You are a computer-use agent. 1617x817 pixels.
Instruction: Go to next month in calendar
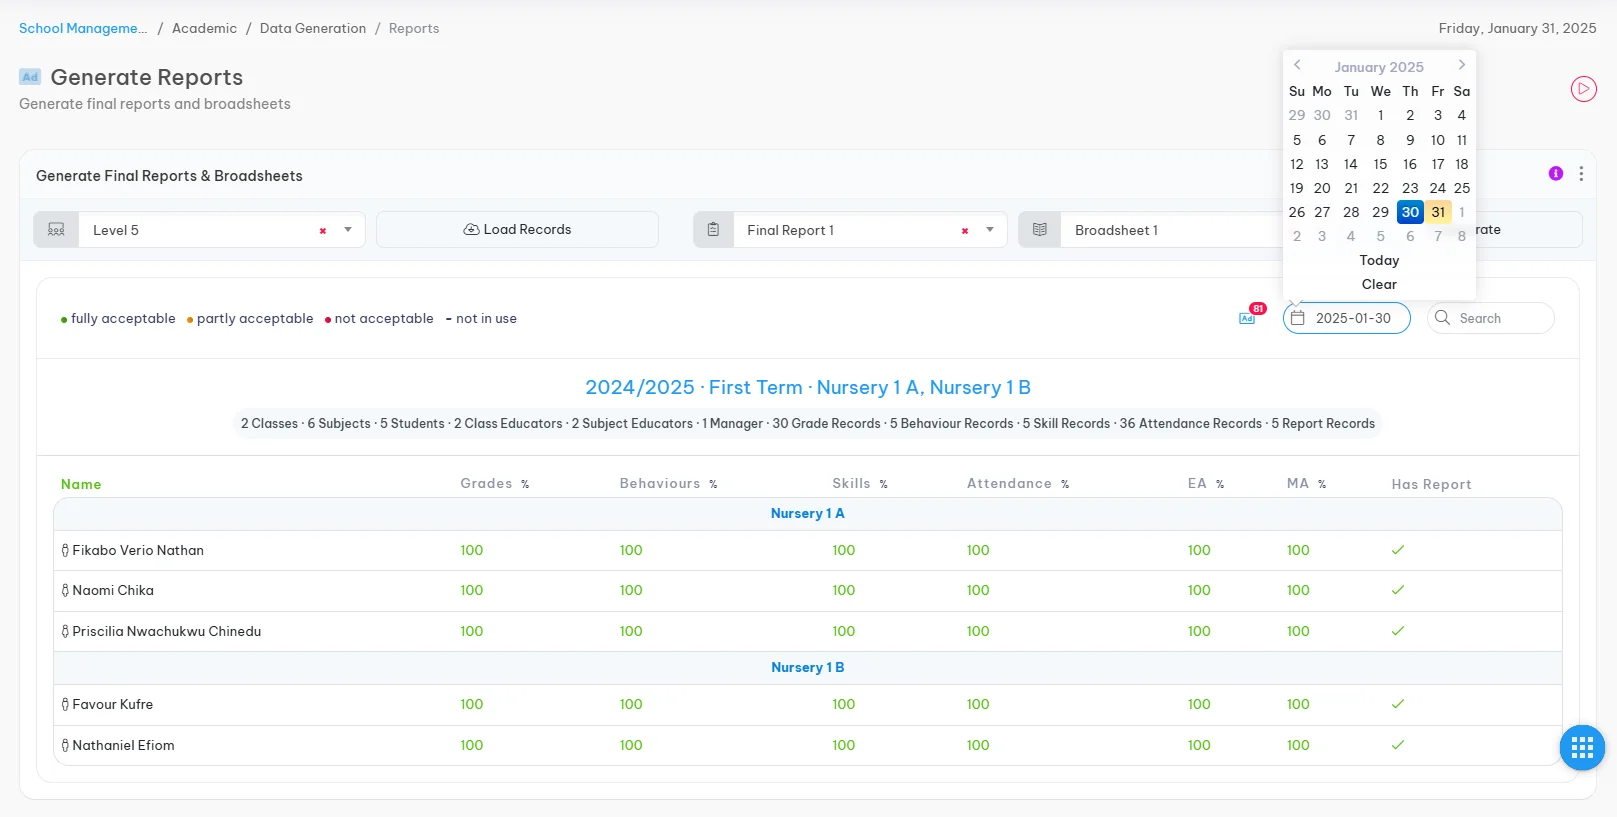(x=1461, y=65)
